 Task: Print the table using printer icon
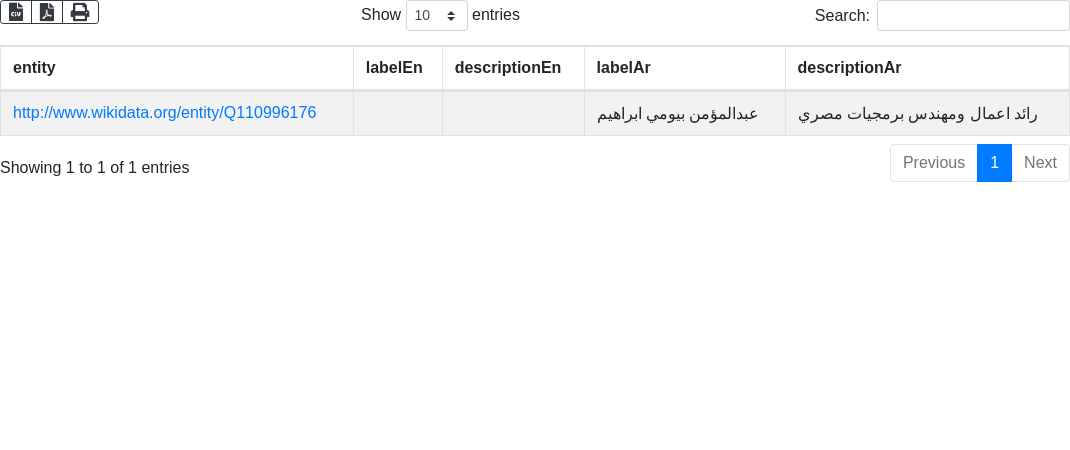(x=80, y=12)
